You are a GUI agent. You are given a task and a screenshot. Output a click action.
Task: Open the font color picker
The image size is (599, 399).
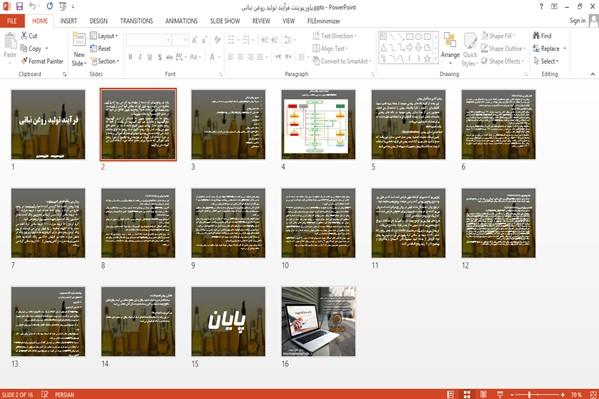(x=214, y=57)
